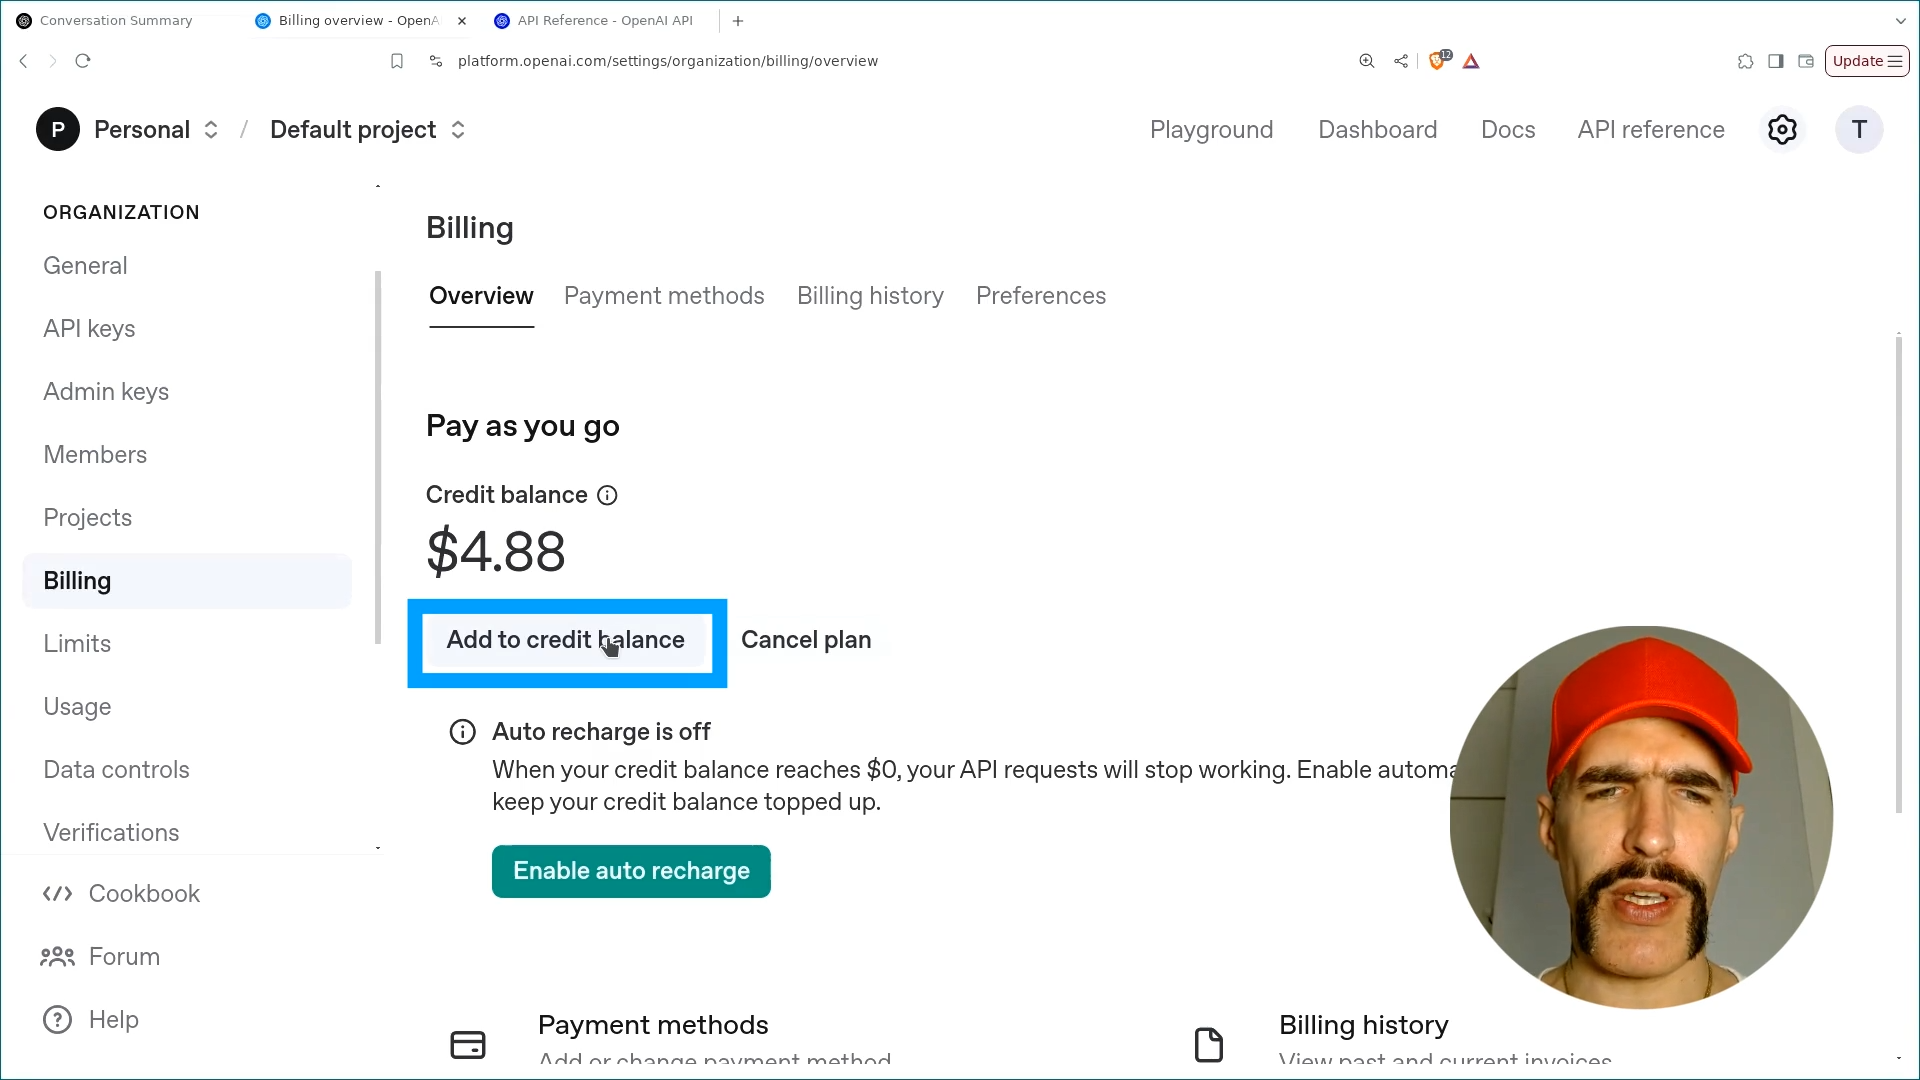Select the Overview billing tab
The width and height of the screenshot is (1920, 1080).
tap(481, 296)
